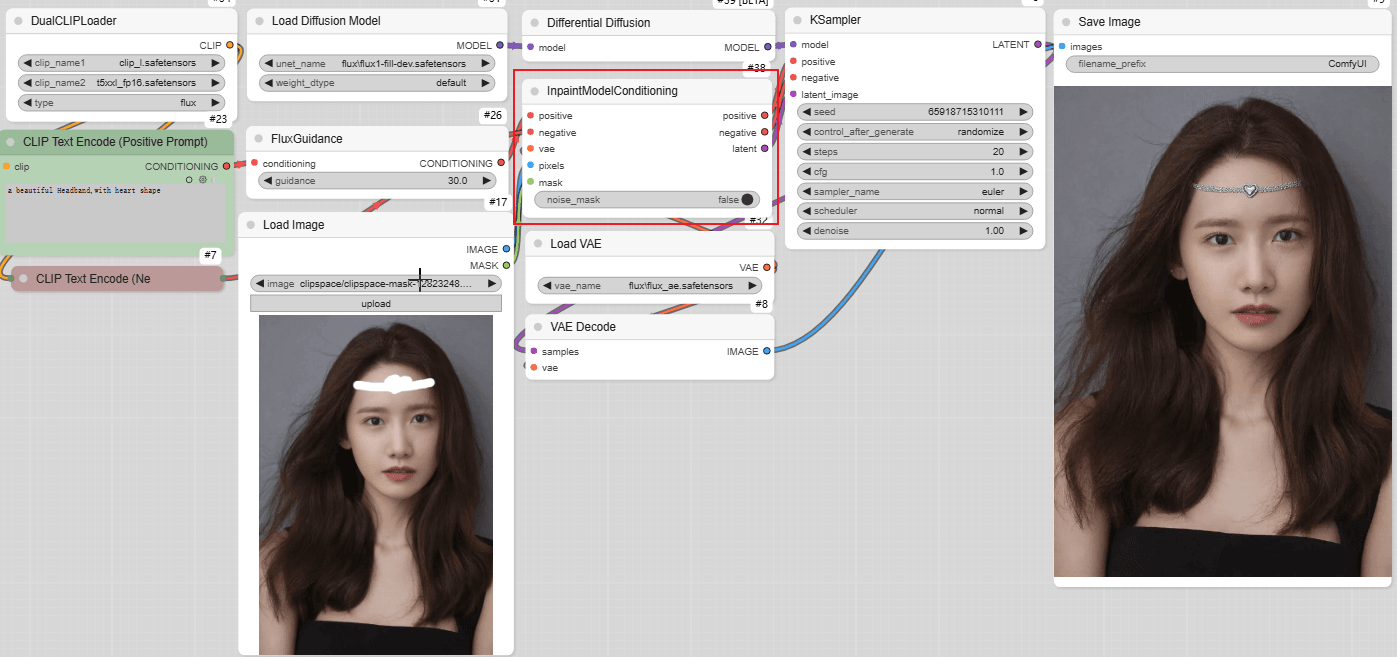Click the CONDITIONING output port on FluxGuidance
This screenshot has width=1397, height=657.
click(501, 163)
